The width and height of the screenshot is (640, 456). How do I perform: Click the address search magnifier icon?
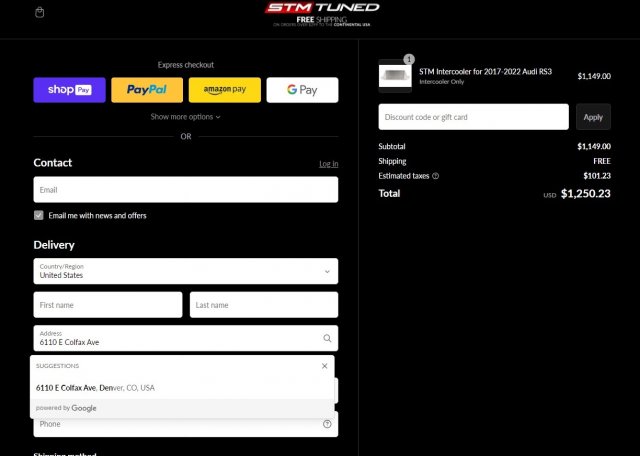(x=327, y=338)
